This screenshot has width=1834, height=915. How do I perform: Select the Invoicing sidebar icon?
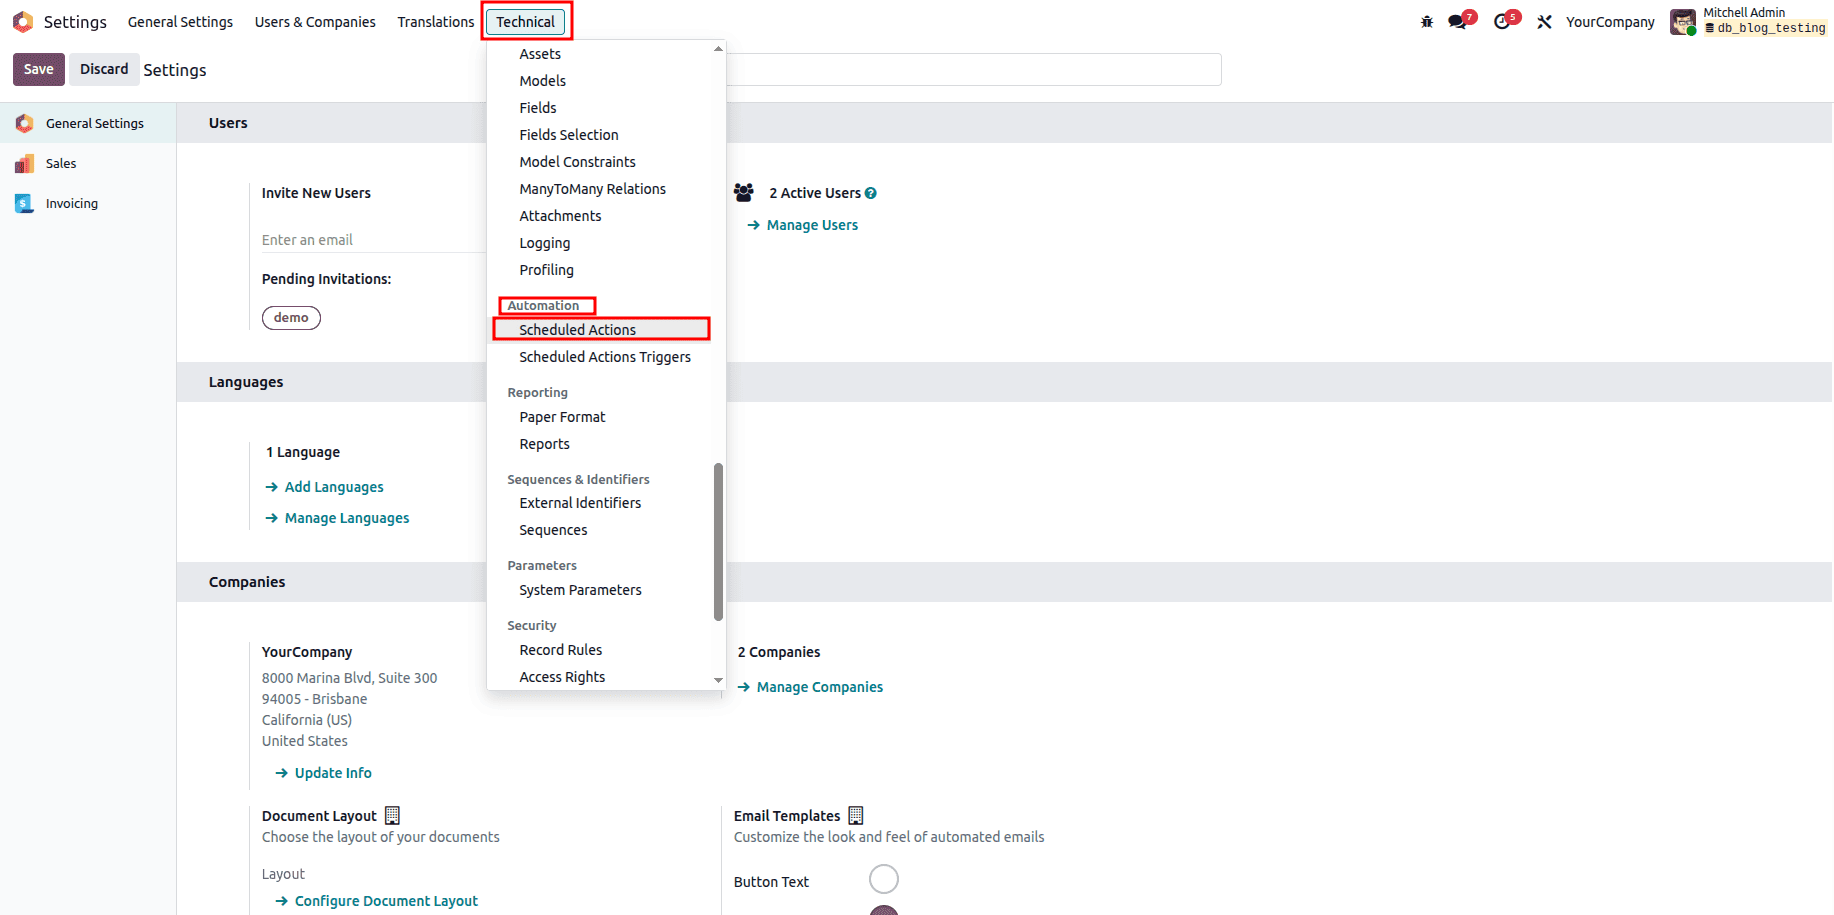(x=24, y=203)
